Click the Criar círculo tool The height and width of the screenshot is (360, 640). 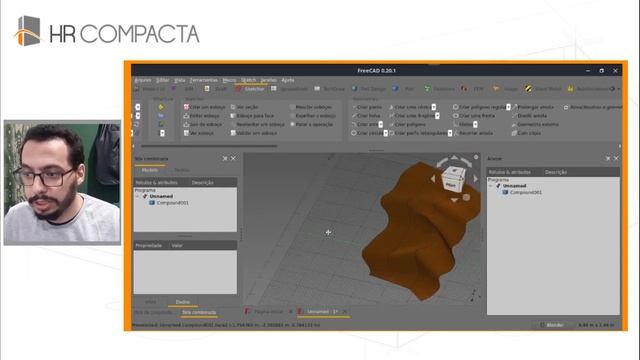pos(367,133)
